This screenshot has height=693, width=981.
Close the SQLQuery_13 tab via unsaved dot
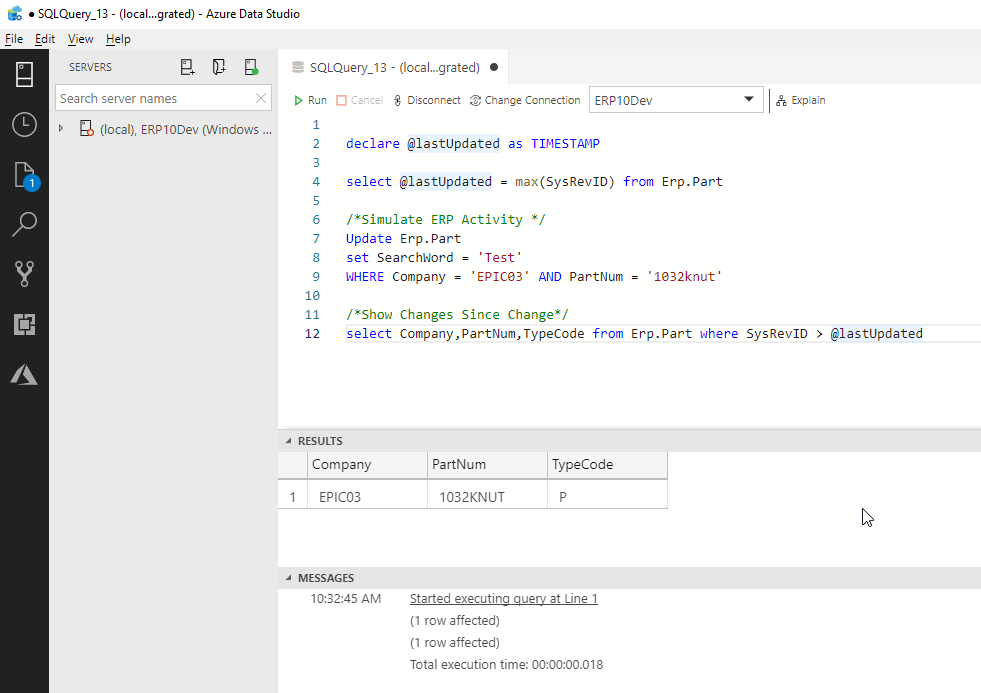494,67
